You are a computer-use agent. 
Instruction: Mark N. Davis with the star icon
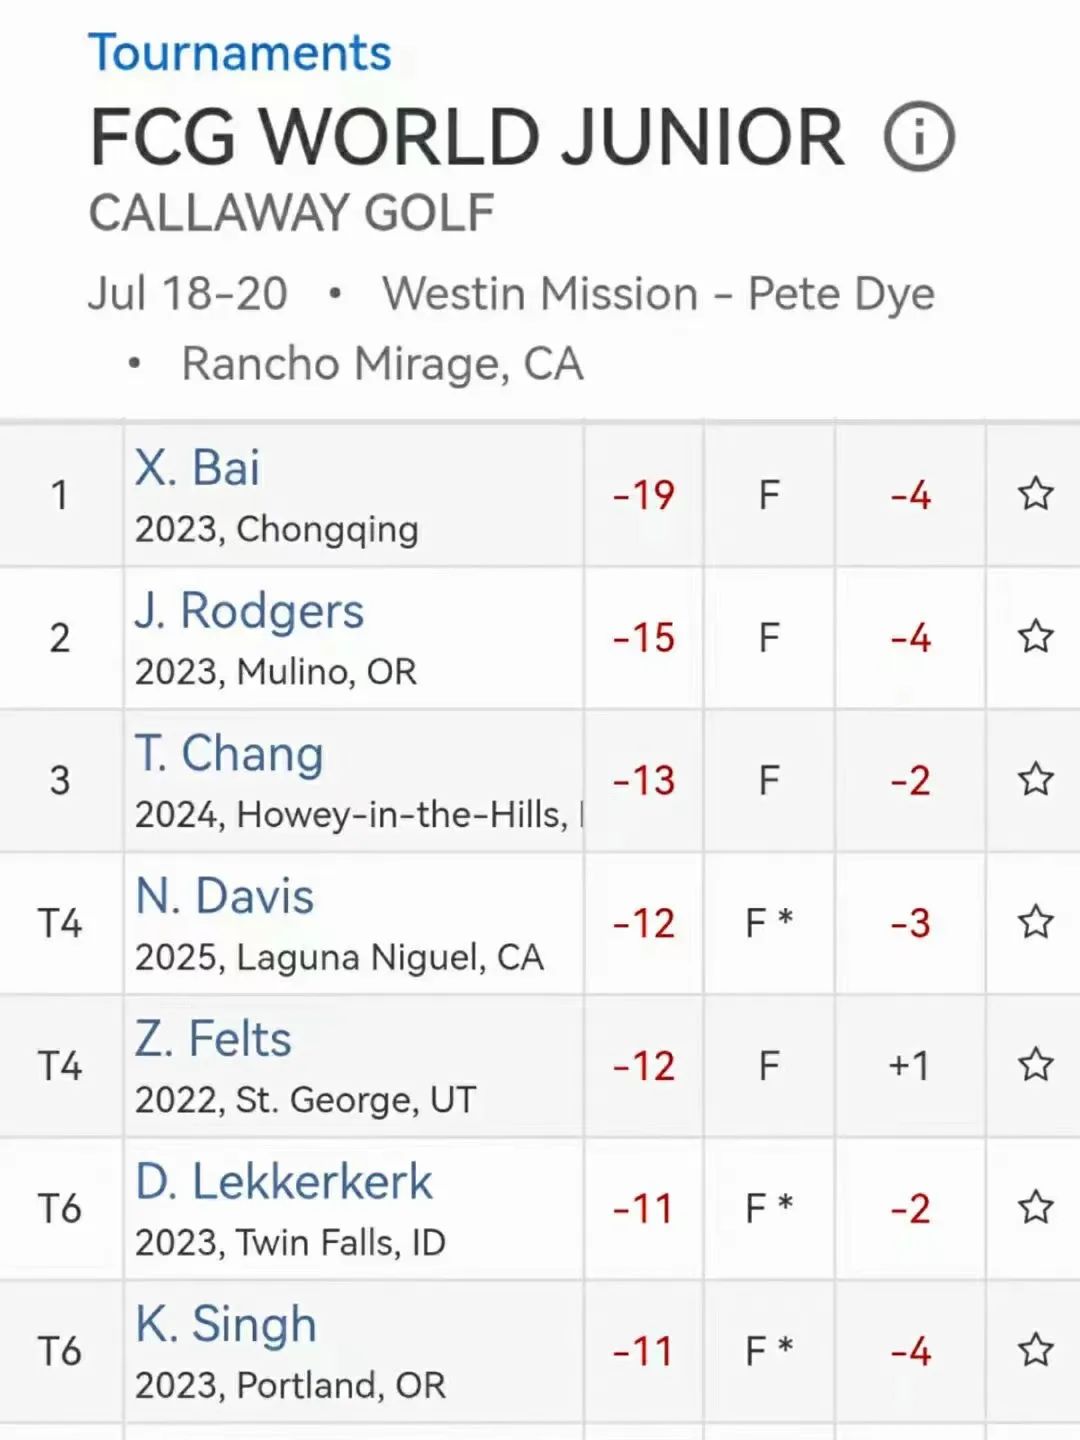point(1035,922)
